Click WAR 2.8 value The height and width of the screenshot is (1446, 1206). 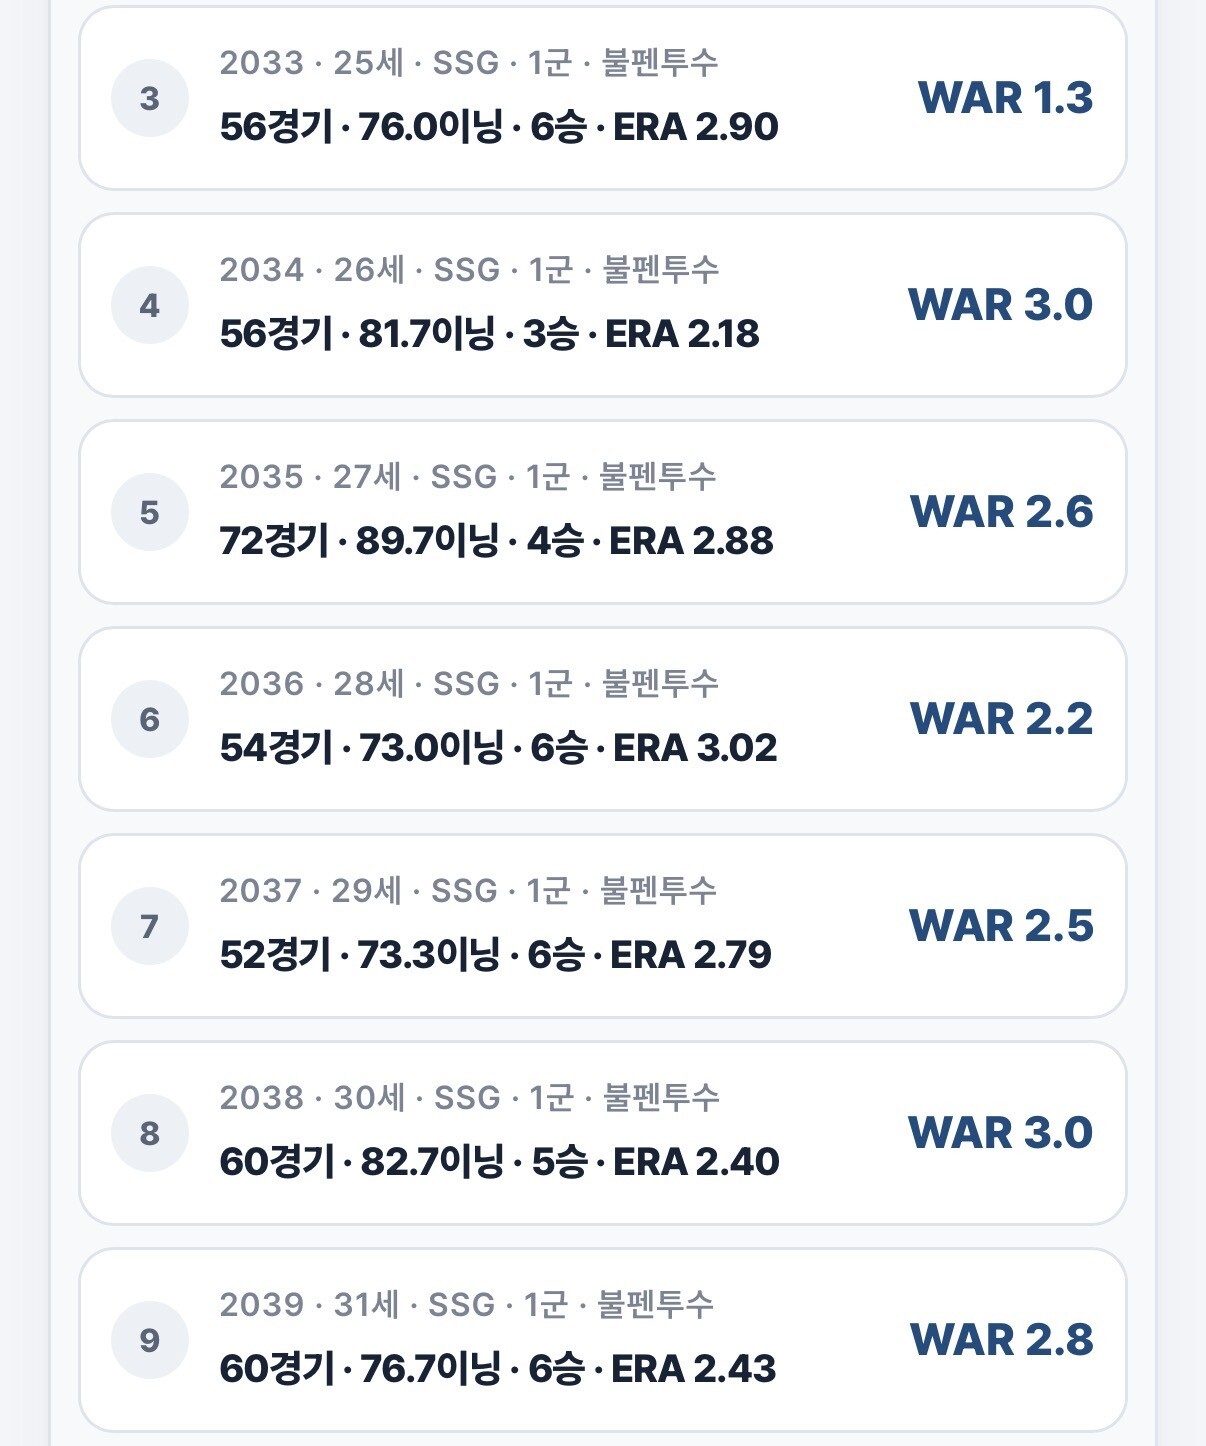pos(1001,1340)
